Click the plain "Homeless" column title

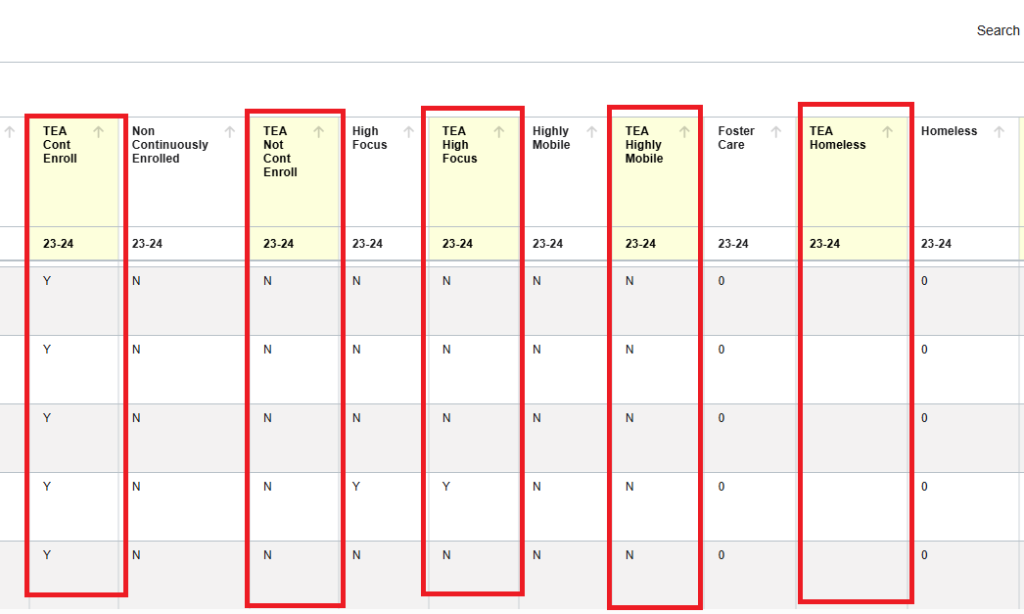(949, 131)
